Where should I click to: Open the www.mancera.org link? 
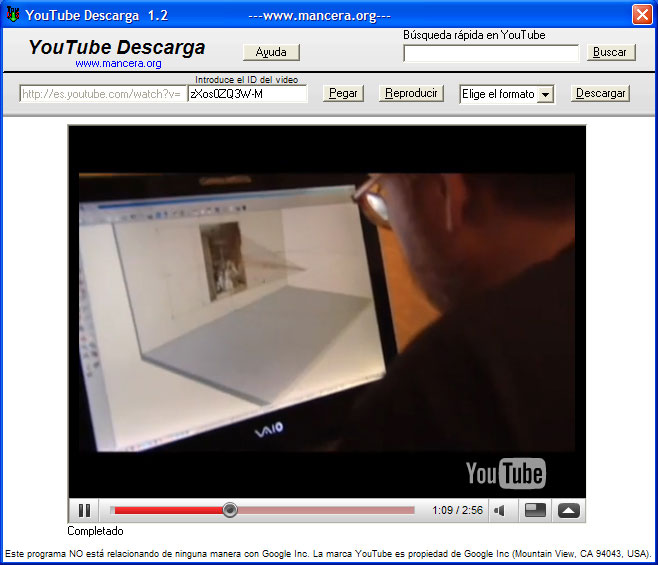pyautogui.click(x=118, y=63)
